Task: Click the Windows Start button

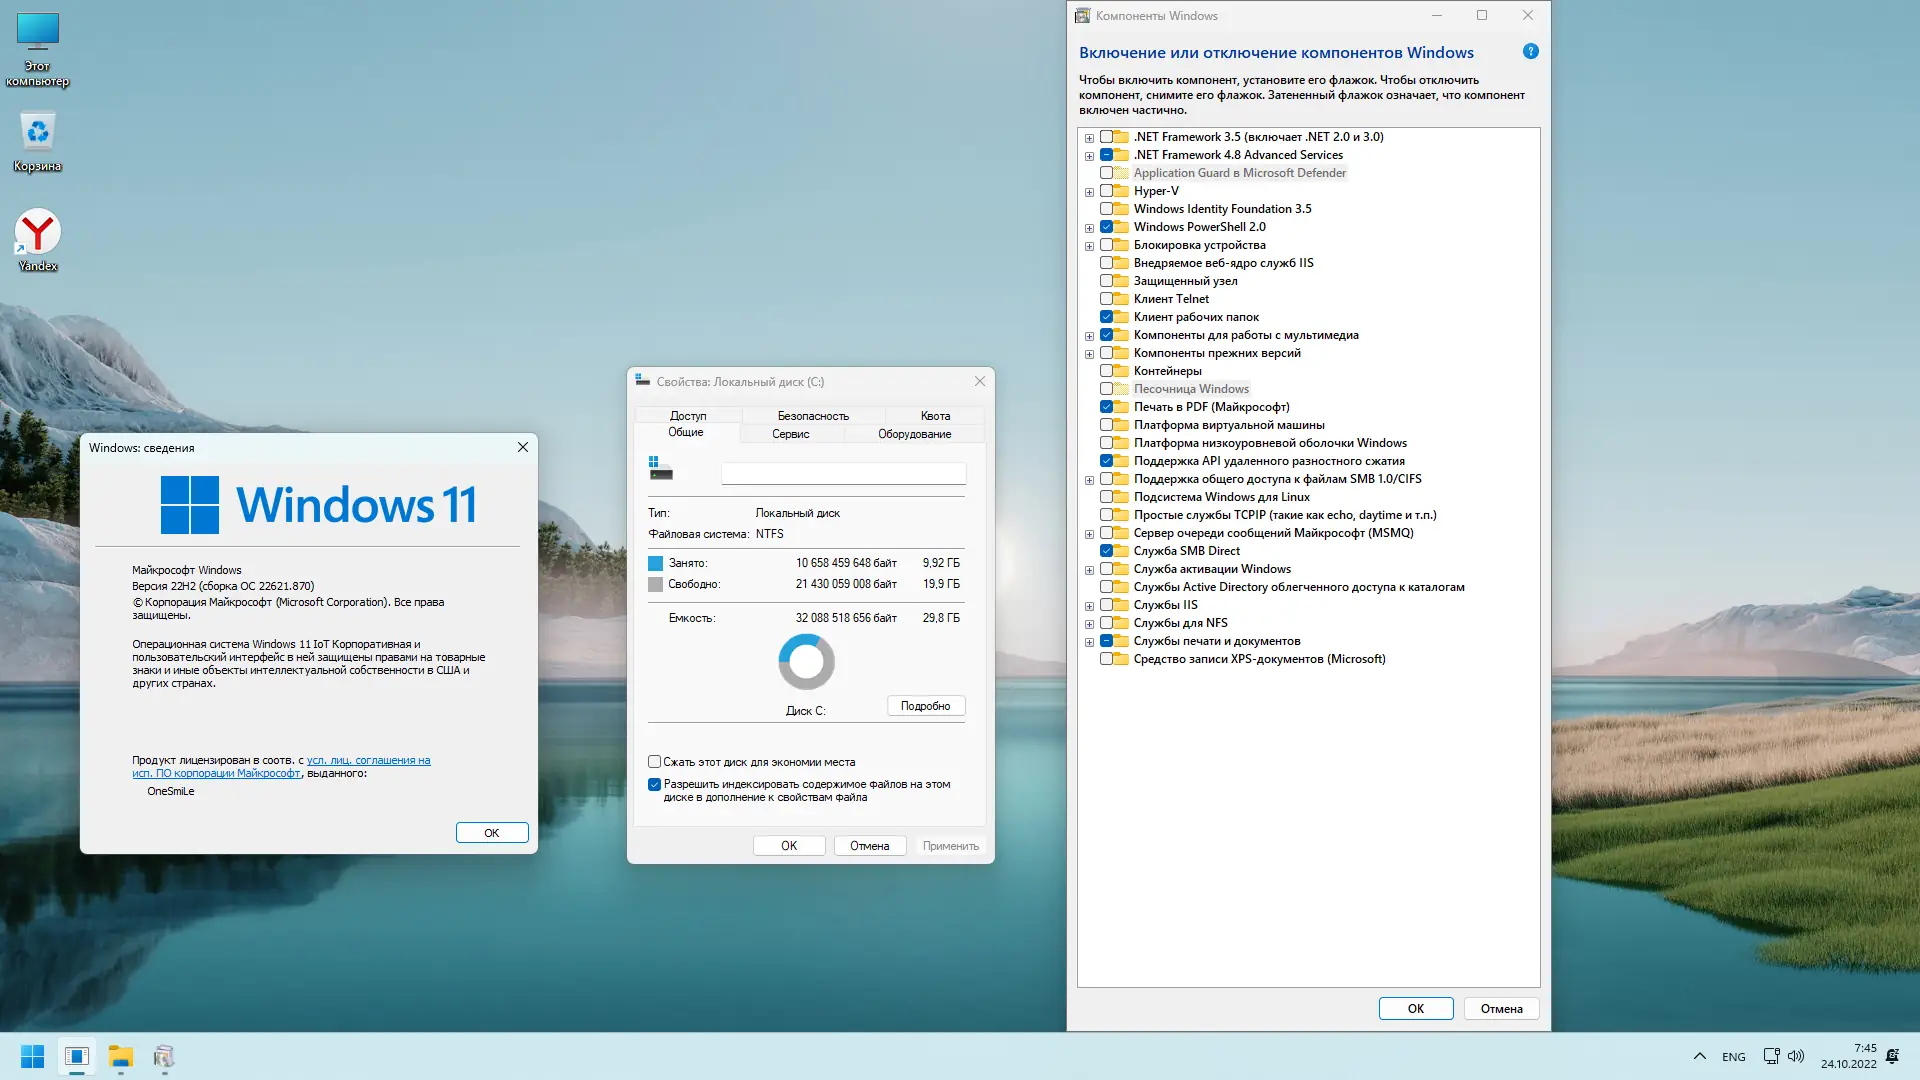Action: click(x=32, y=1056)
